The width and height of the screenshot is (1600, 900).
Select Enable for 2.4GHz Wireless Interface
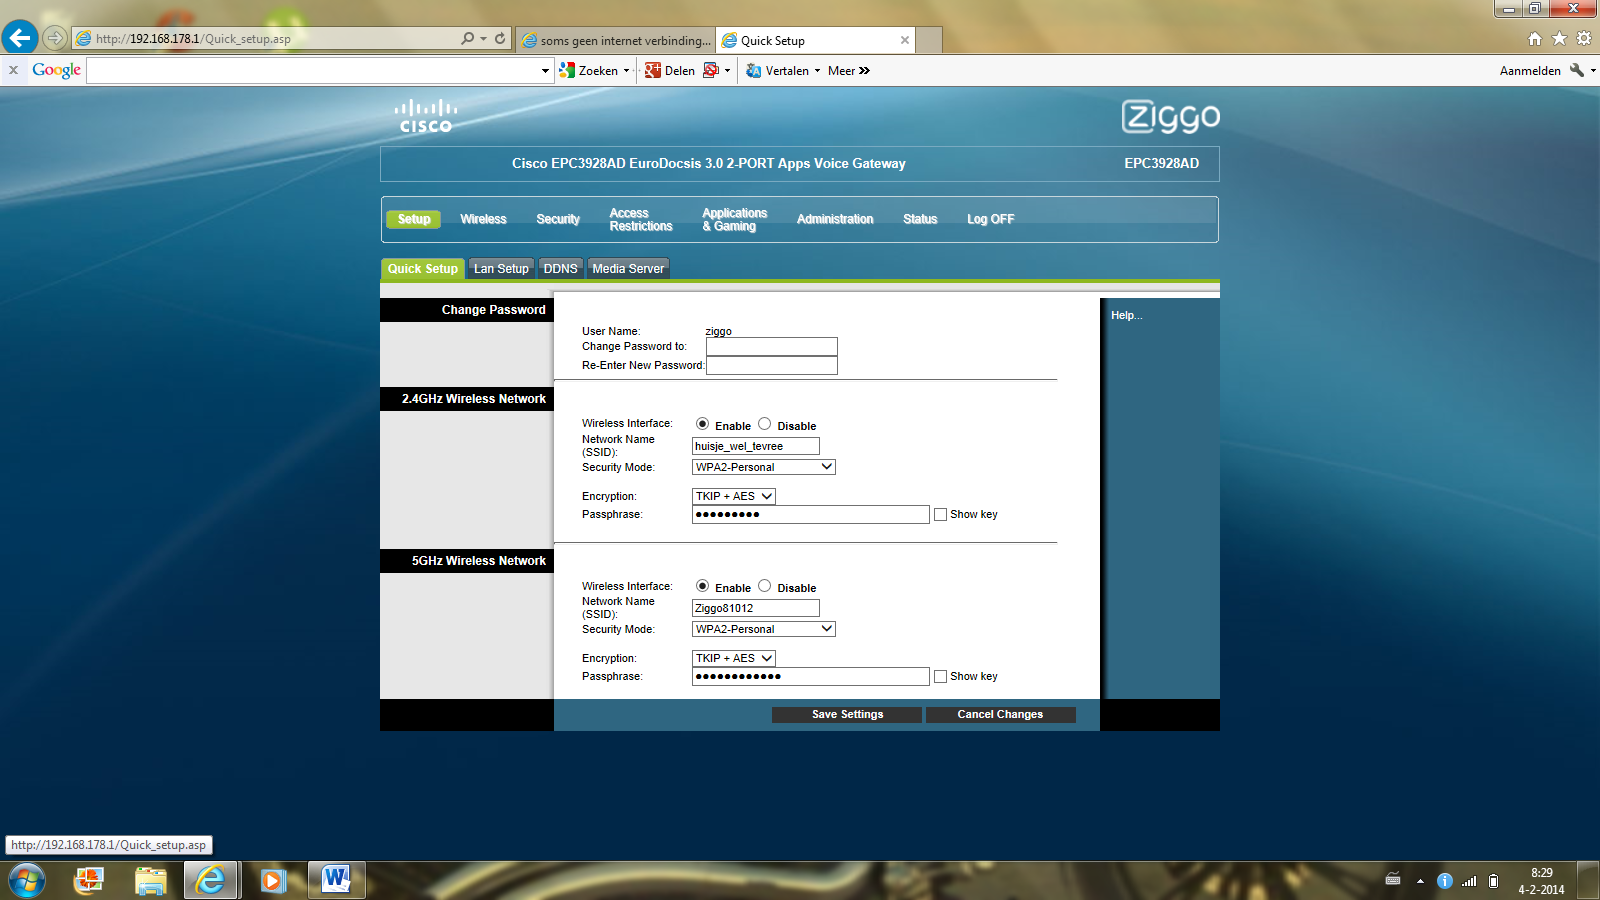(x=703, y=424)
